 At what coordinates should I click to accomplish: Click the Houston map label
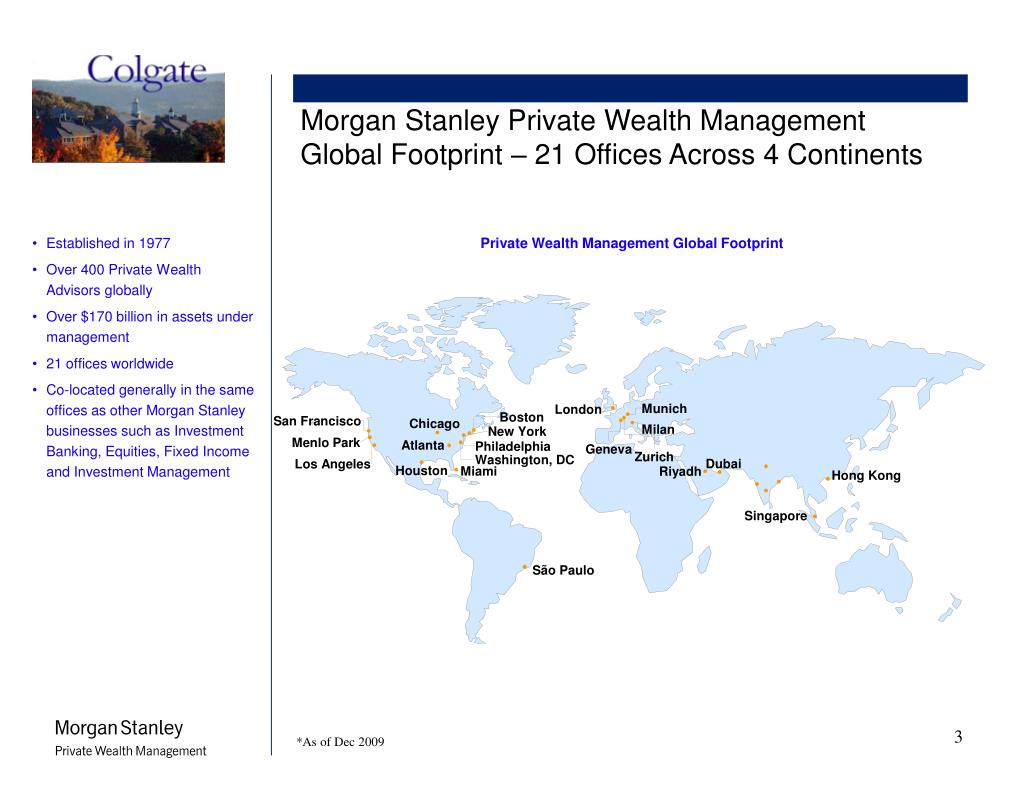tap(421, 470)
